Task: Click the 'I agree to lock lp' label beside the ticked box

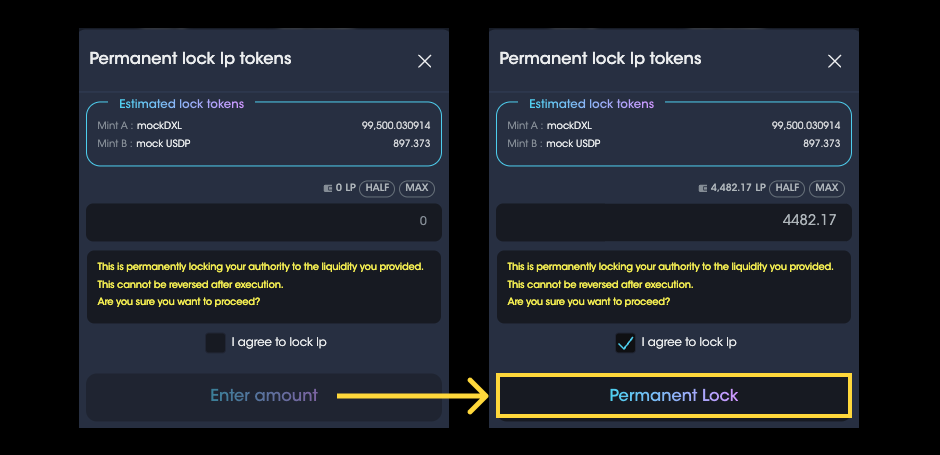Action: (x=689, y=342)
